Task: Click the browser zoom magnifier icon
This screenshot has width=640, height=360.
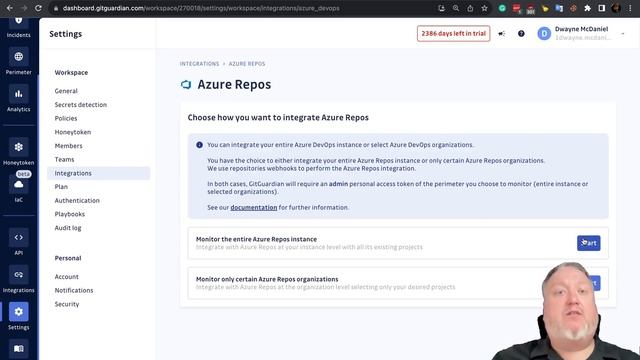Action: point(456,8)
